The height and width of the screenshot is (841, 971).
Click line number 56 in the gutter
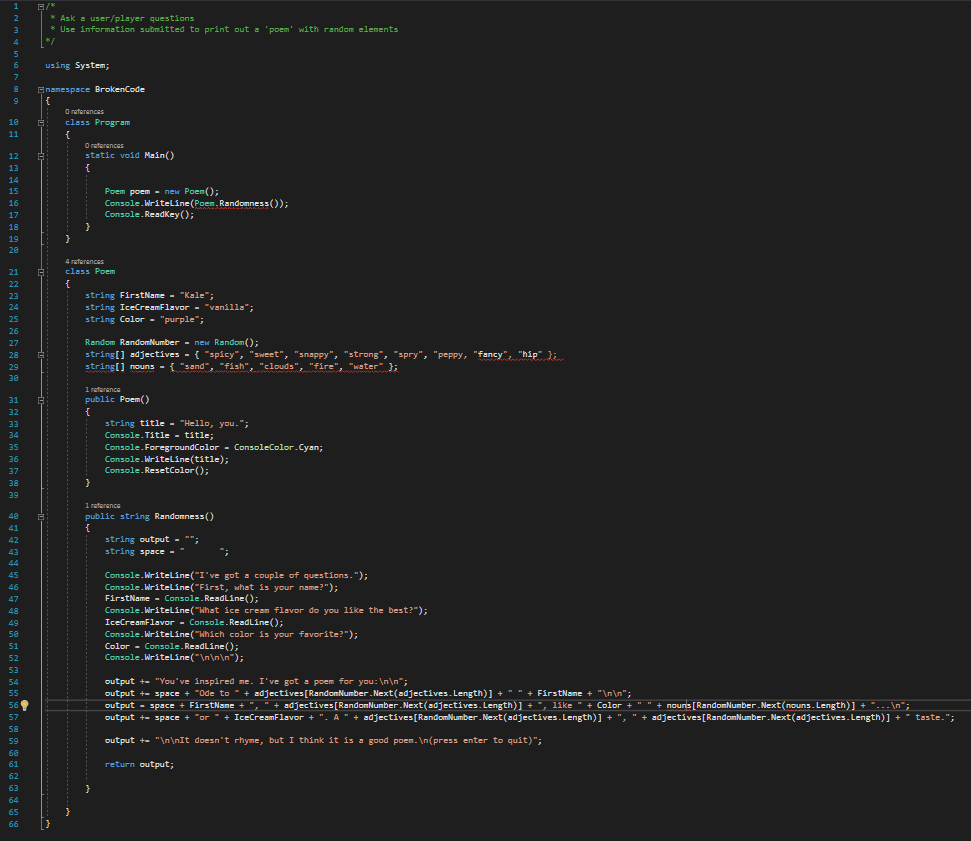point(14,705)
